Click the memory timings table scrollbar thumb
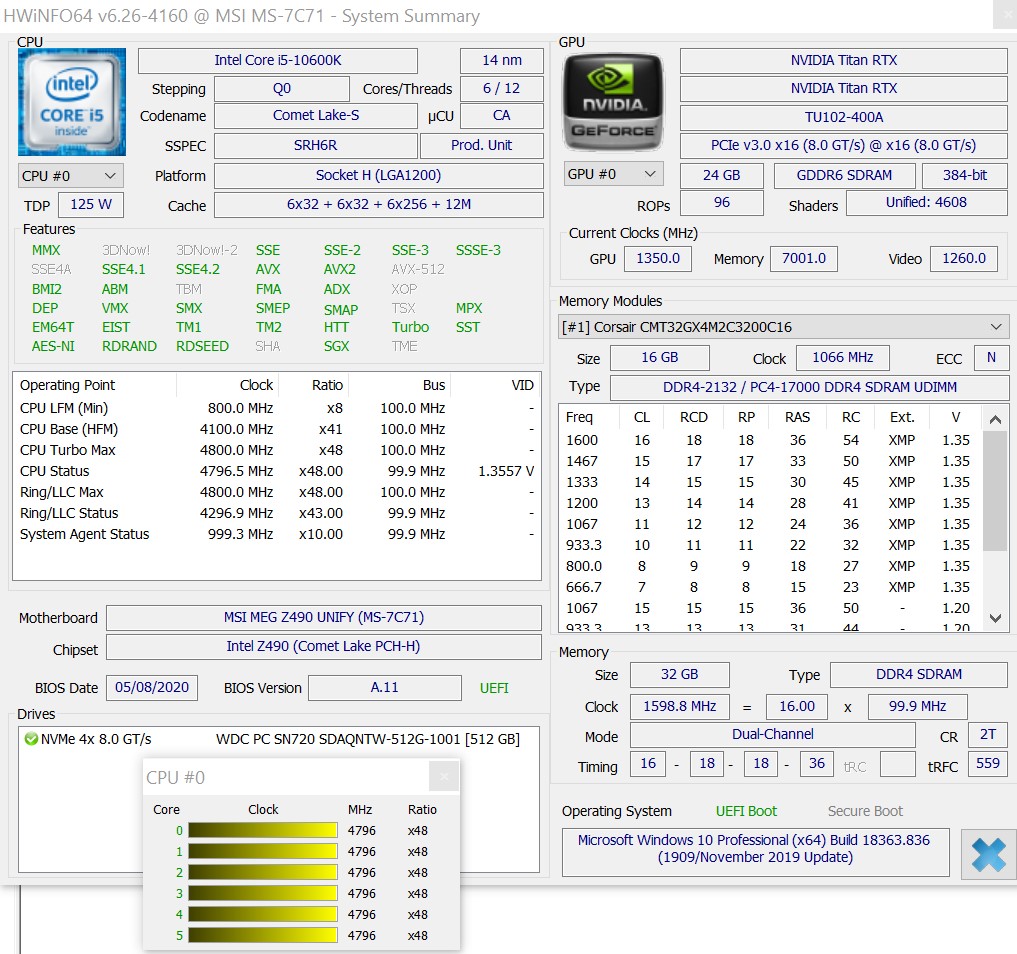Image resolution: width=1017 pixels, height=954 pixels. tap(995, 491)
